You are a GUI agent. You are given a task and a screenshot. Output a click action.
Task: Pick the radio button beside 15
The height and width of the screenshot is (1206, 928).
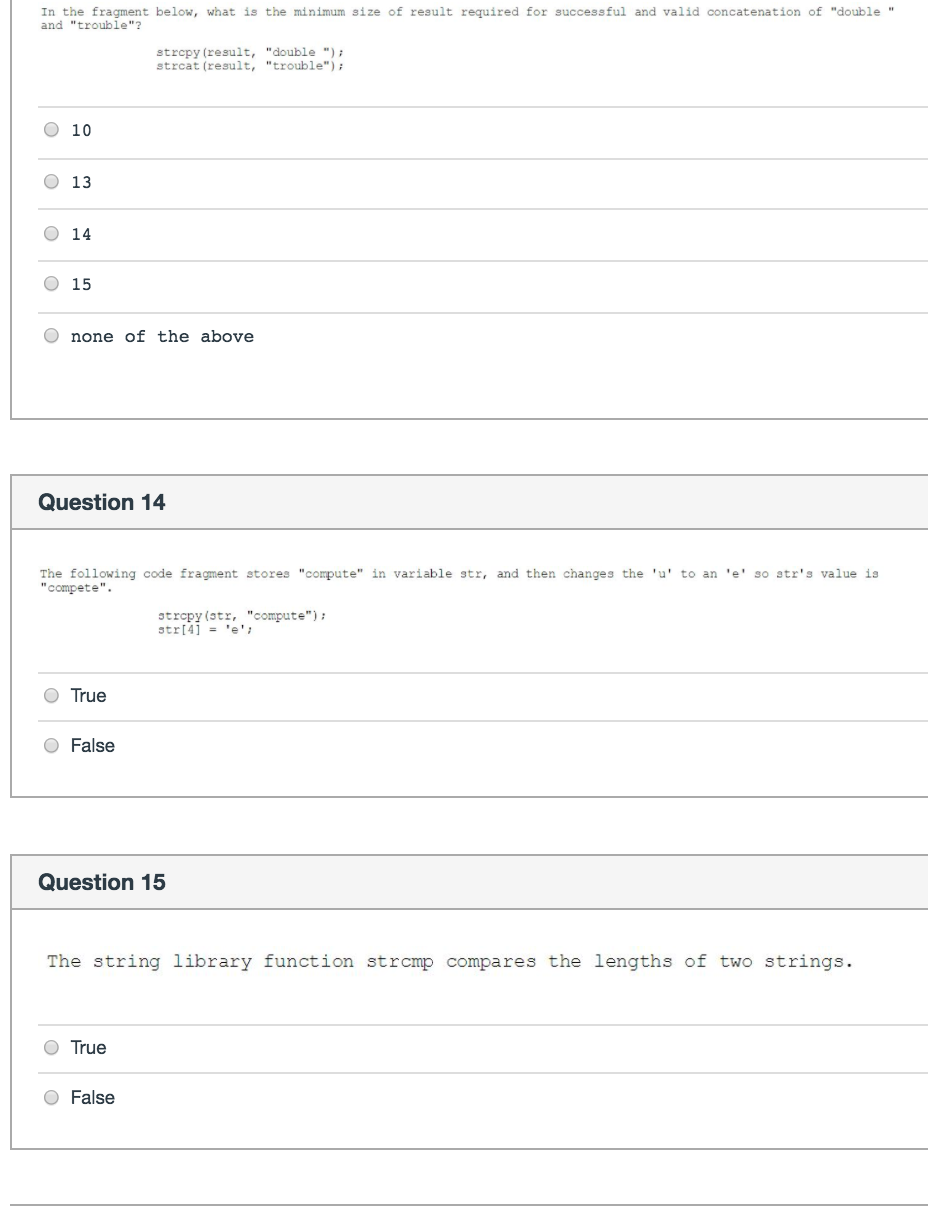pos(51,285)
